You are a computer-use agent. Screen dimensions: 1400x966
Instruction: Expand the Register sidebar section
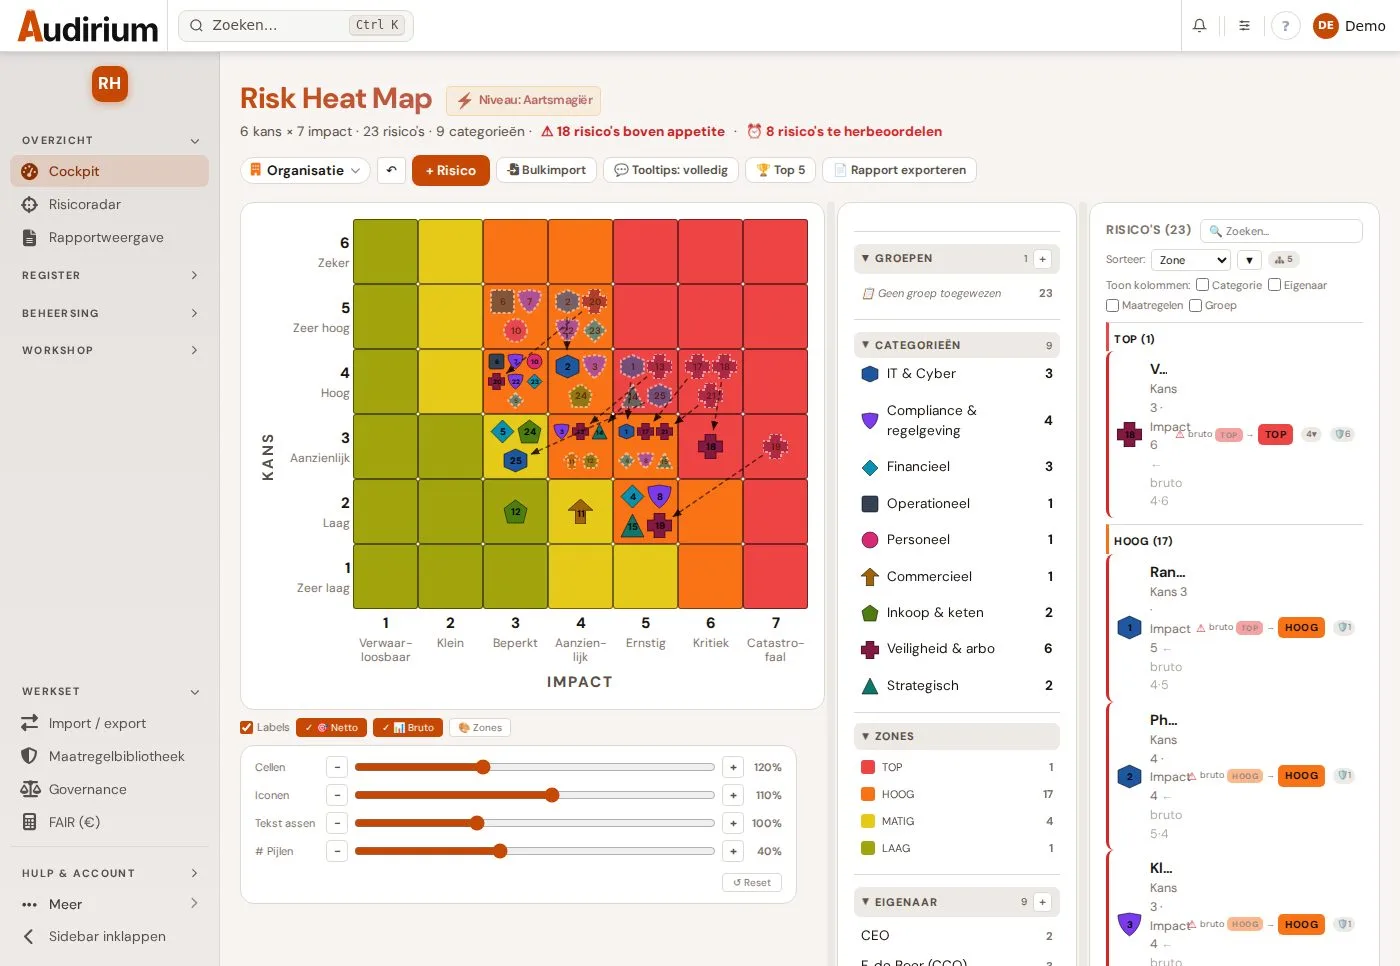pos(110,276)
